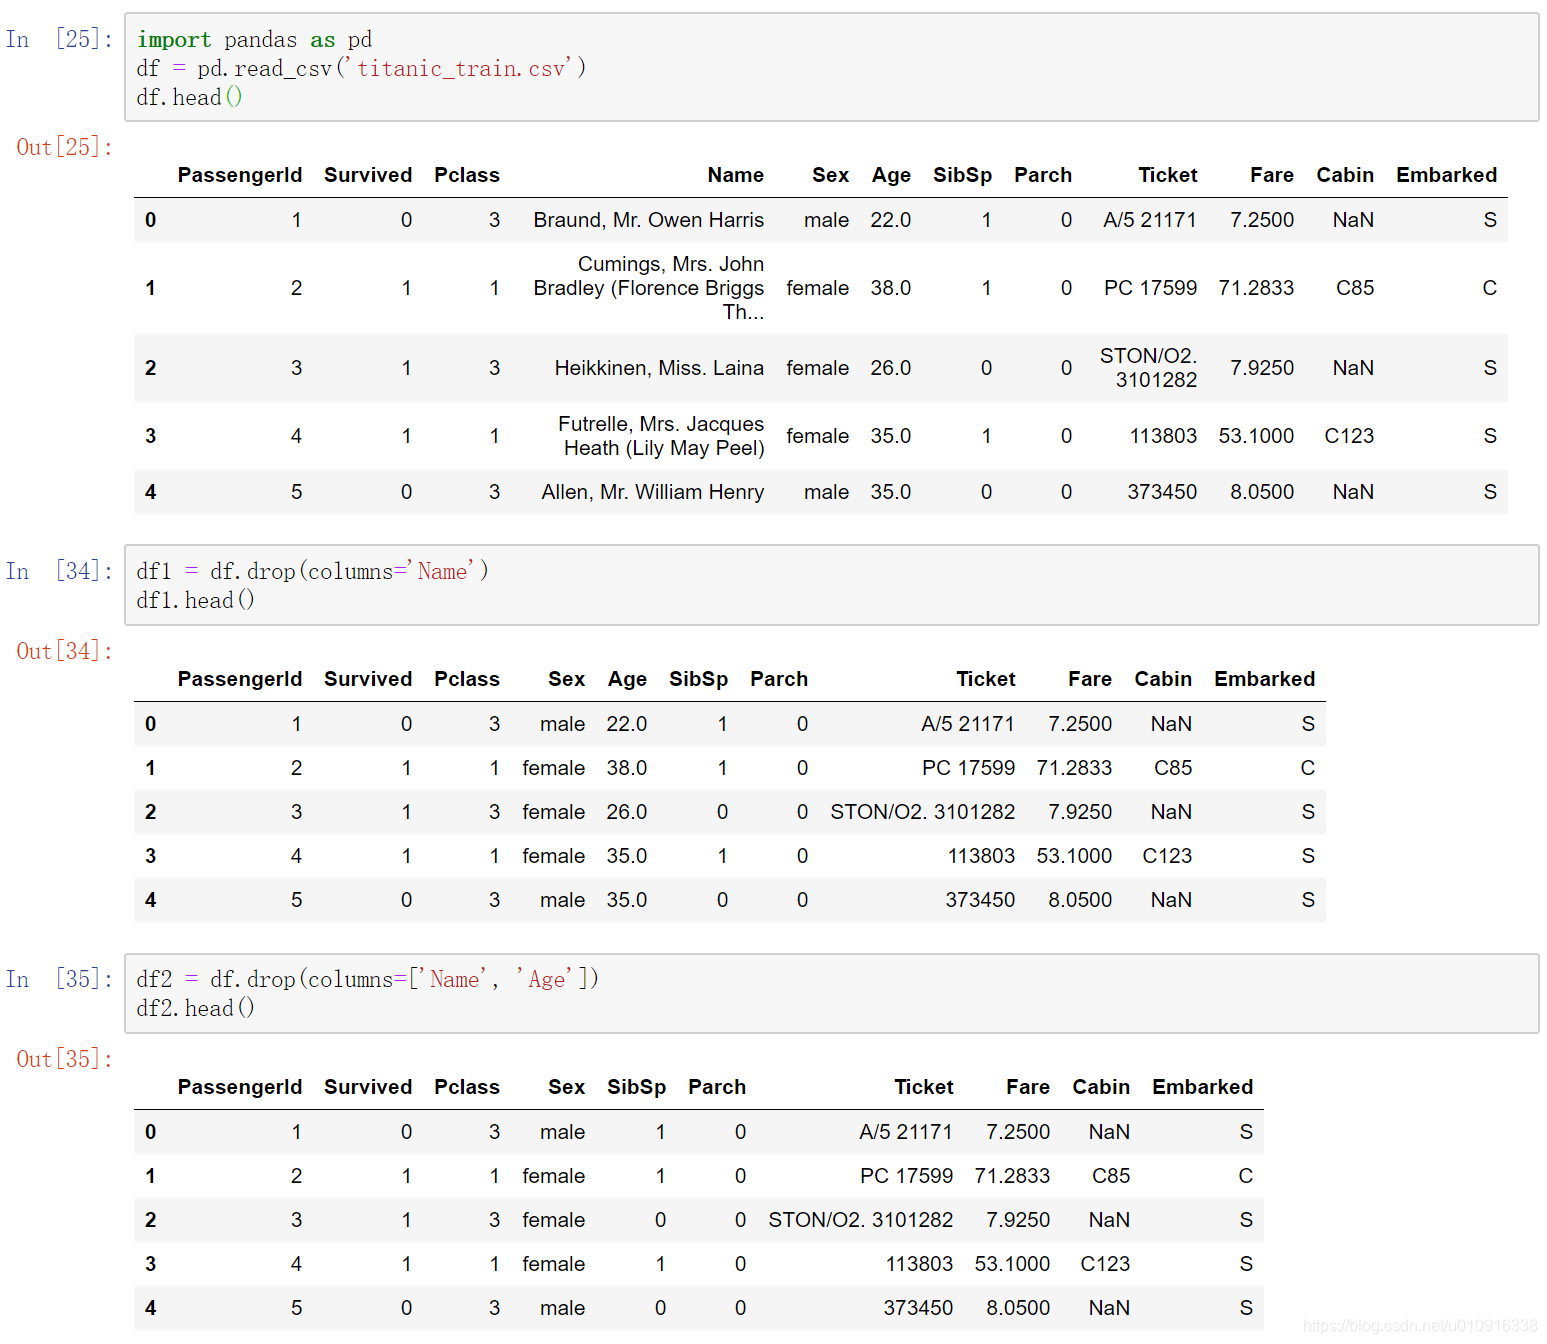The height and width of the screenshot is (1344, 1547).
Task: Click ticket PC 17599 in first table
Action: point(1150,288)
